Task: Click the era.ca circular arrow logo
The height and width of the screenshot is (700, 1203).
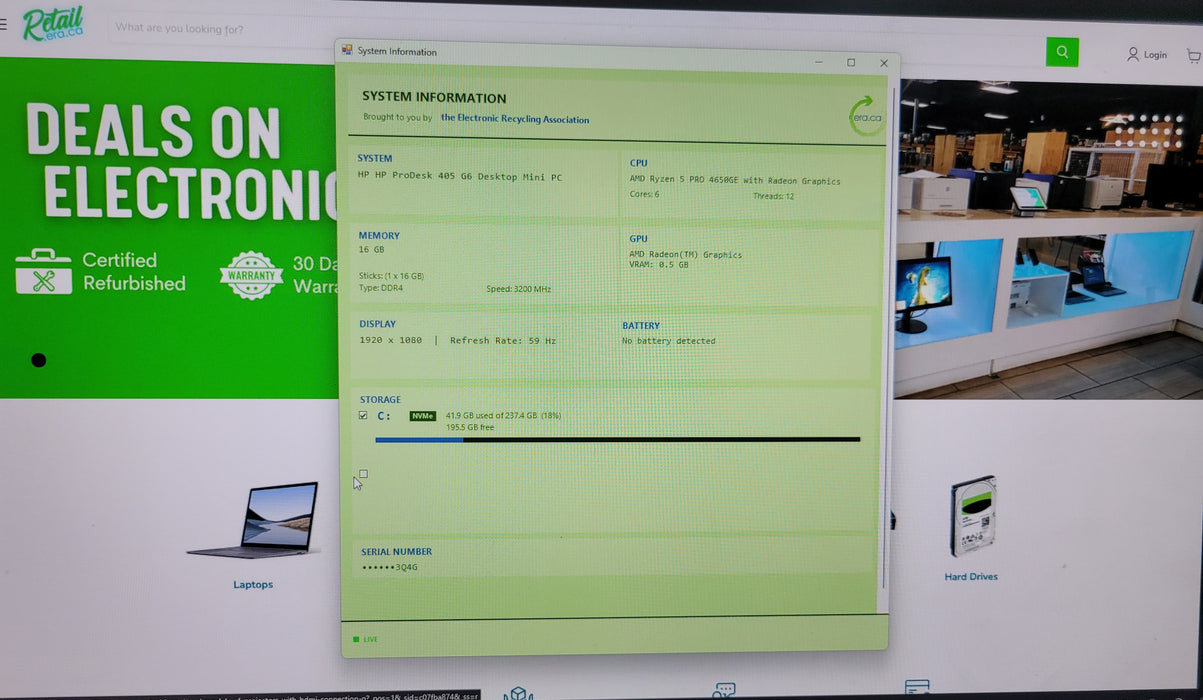Action: pos(866,114)
